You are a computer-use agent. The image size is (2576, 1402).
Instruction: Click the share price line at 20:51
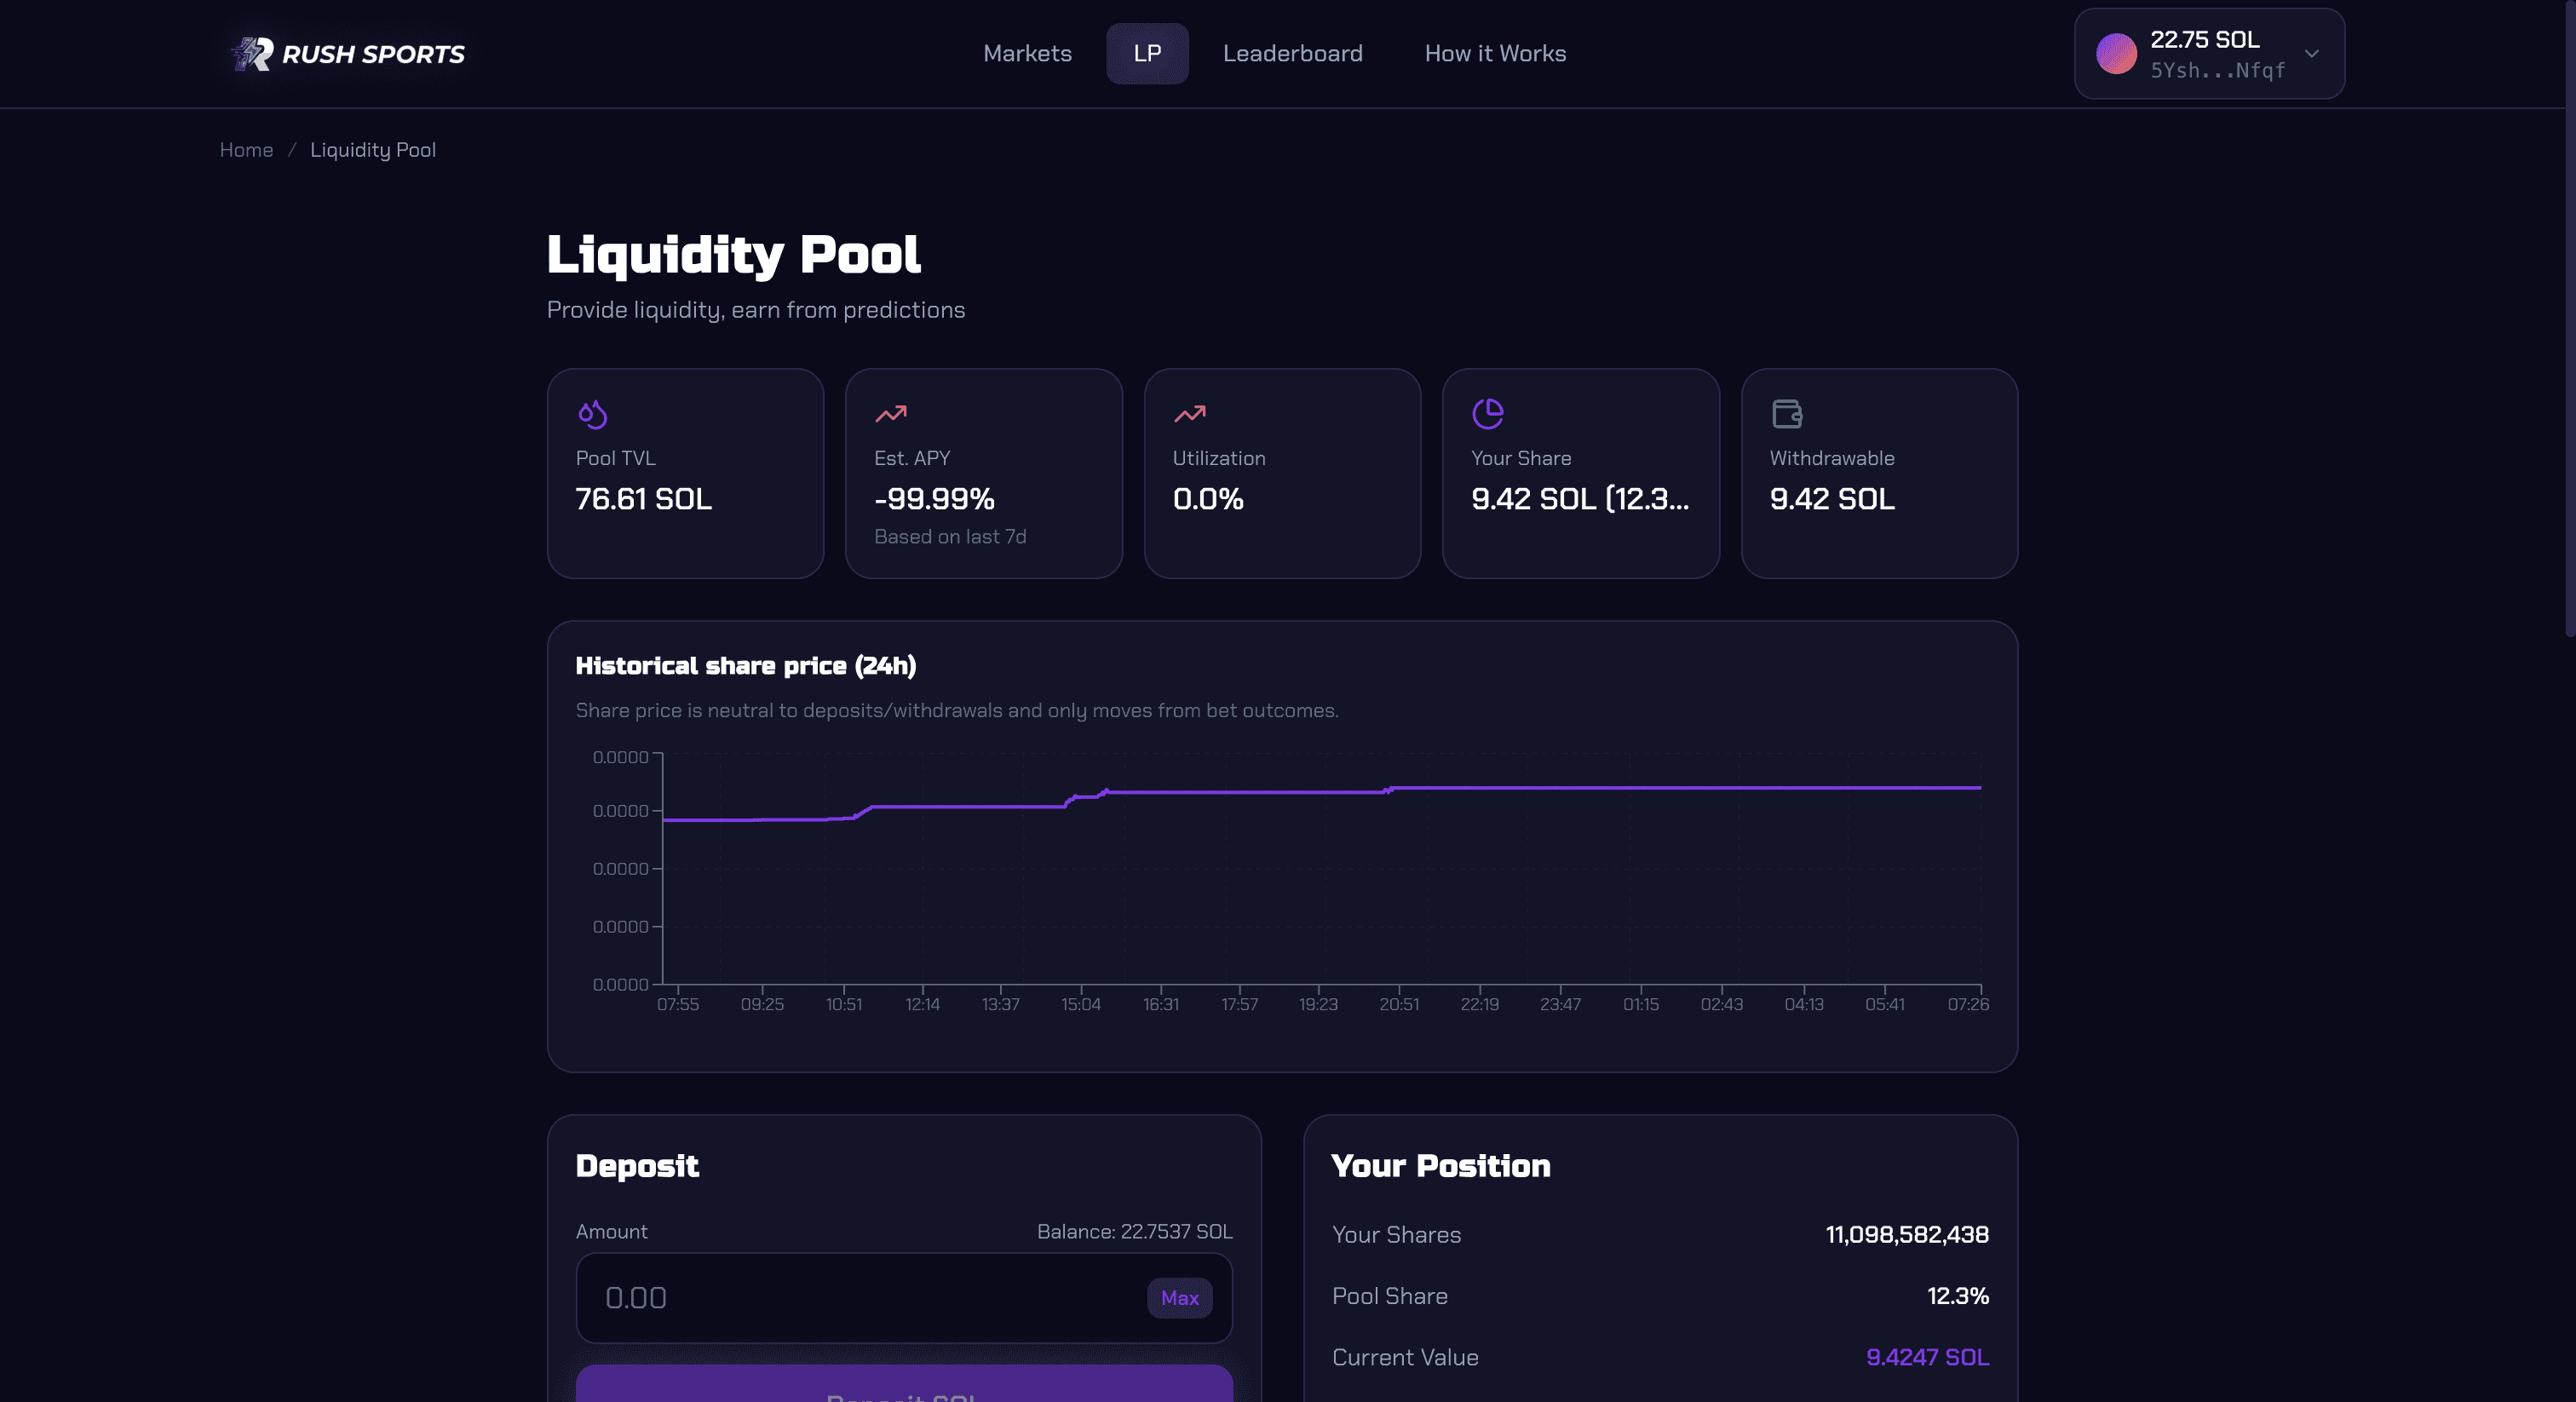point(1398,788)
